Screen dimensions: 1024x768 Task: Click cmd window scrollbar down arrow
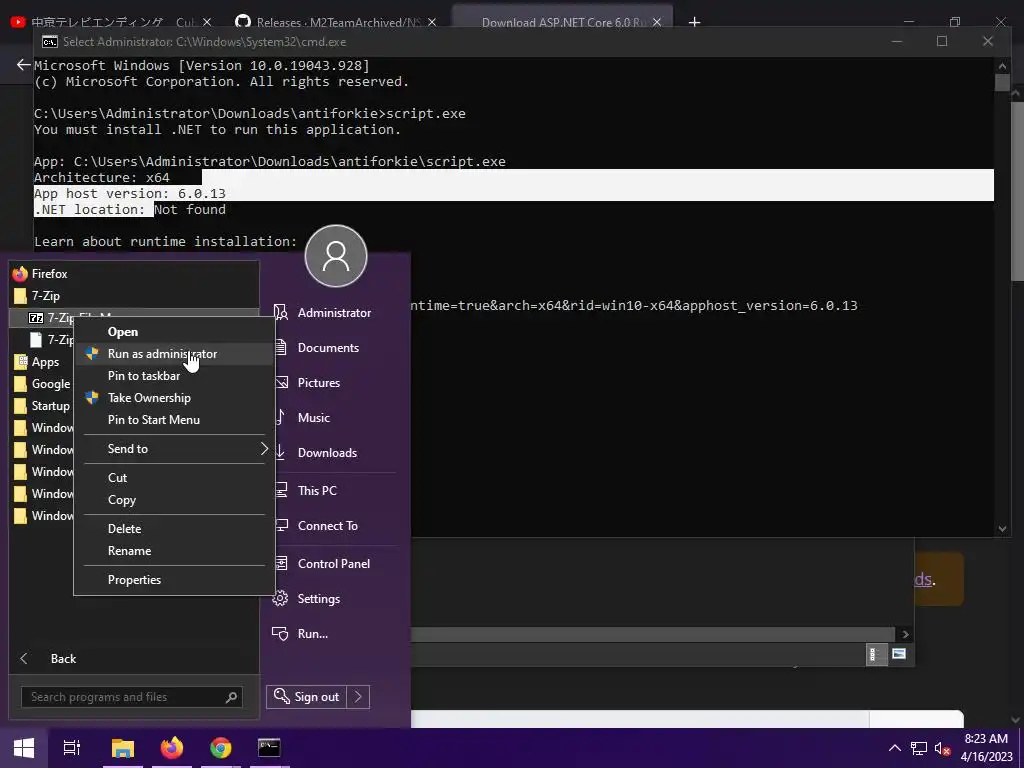tap(1002, 529)
